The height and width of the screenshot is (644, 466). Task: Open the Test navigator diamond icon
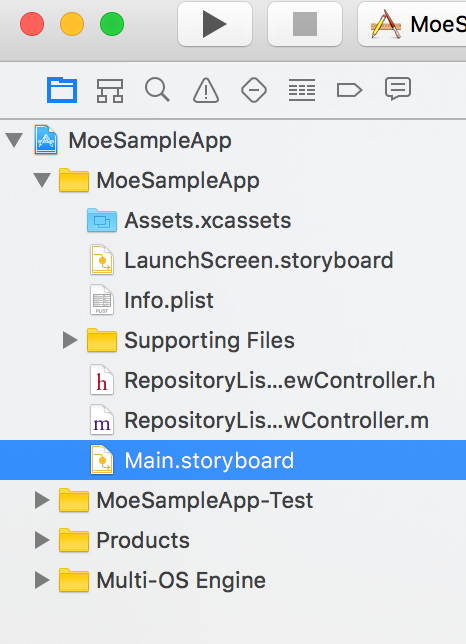tap(254, 90)
